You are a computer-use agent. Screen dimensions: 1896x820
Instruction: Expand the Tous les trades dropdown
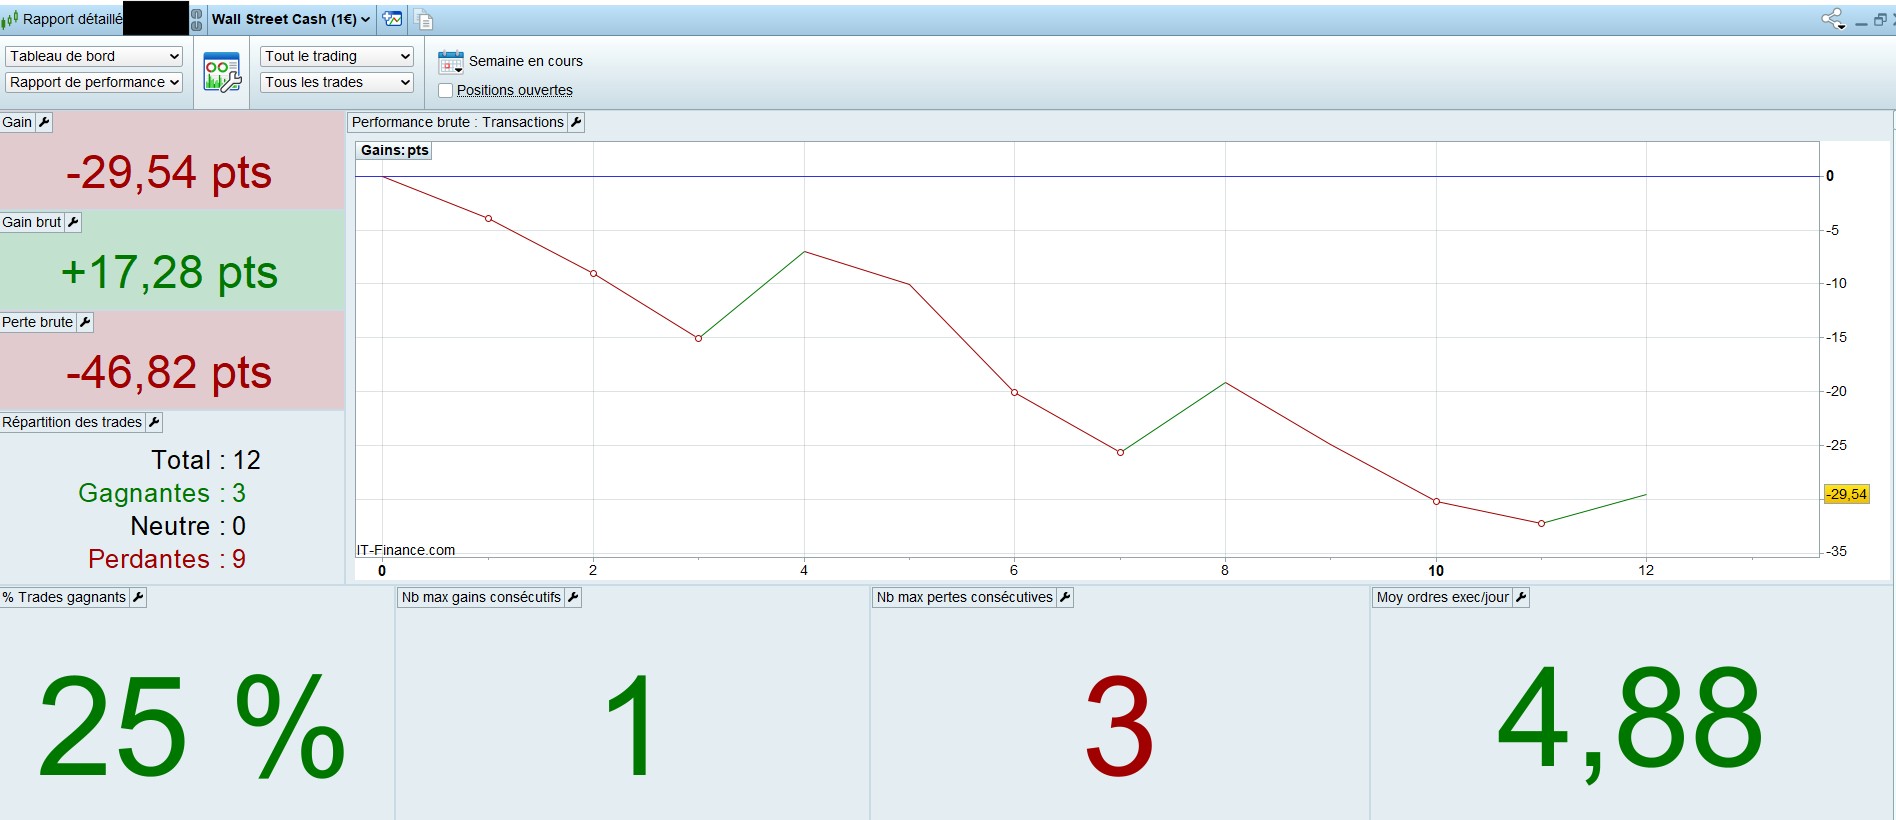[337, 82]
